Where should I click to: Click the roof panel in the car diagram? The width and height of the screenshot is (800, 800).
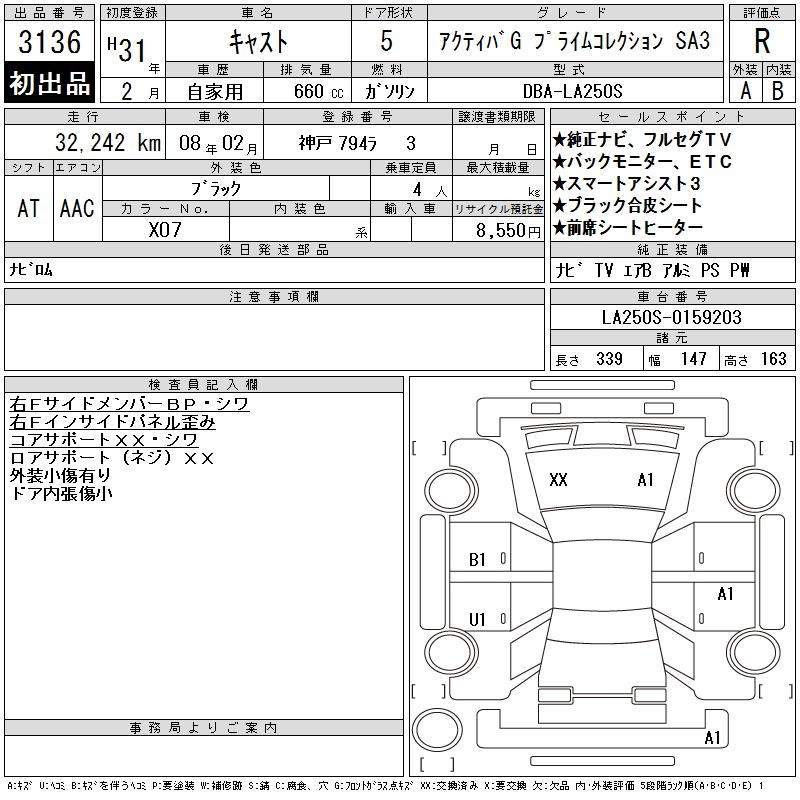click(602, 576)
